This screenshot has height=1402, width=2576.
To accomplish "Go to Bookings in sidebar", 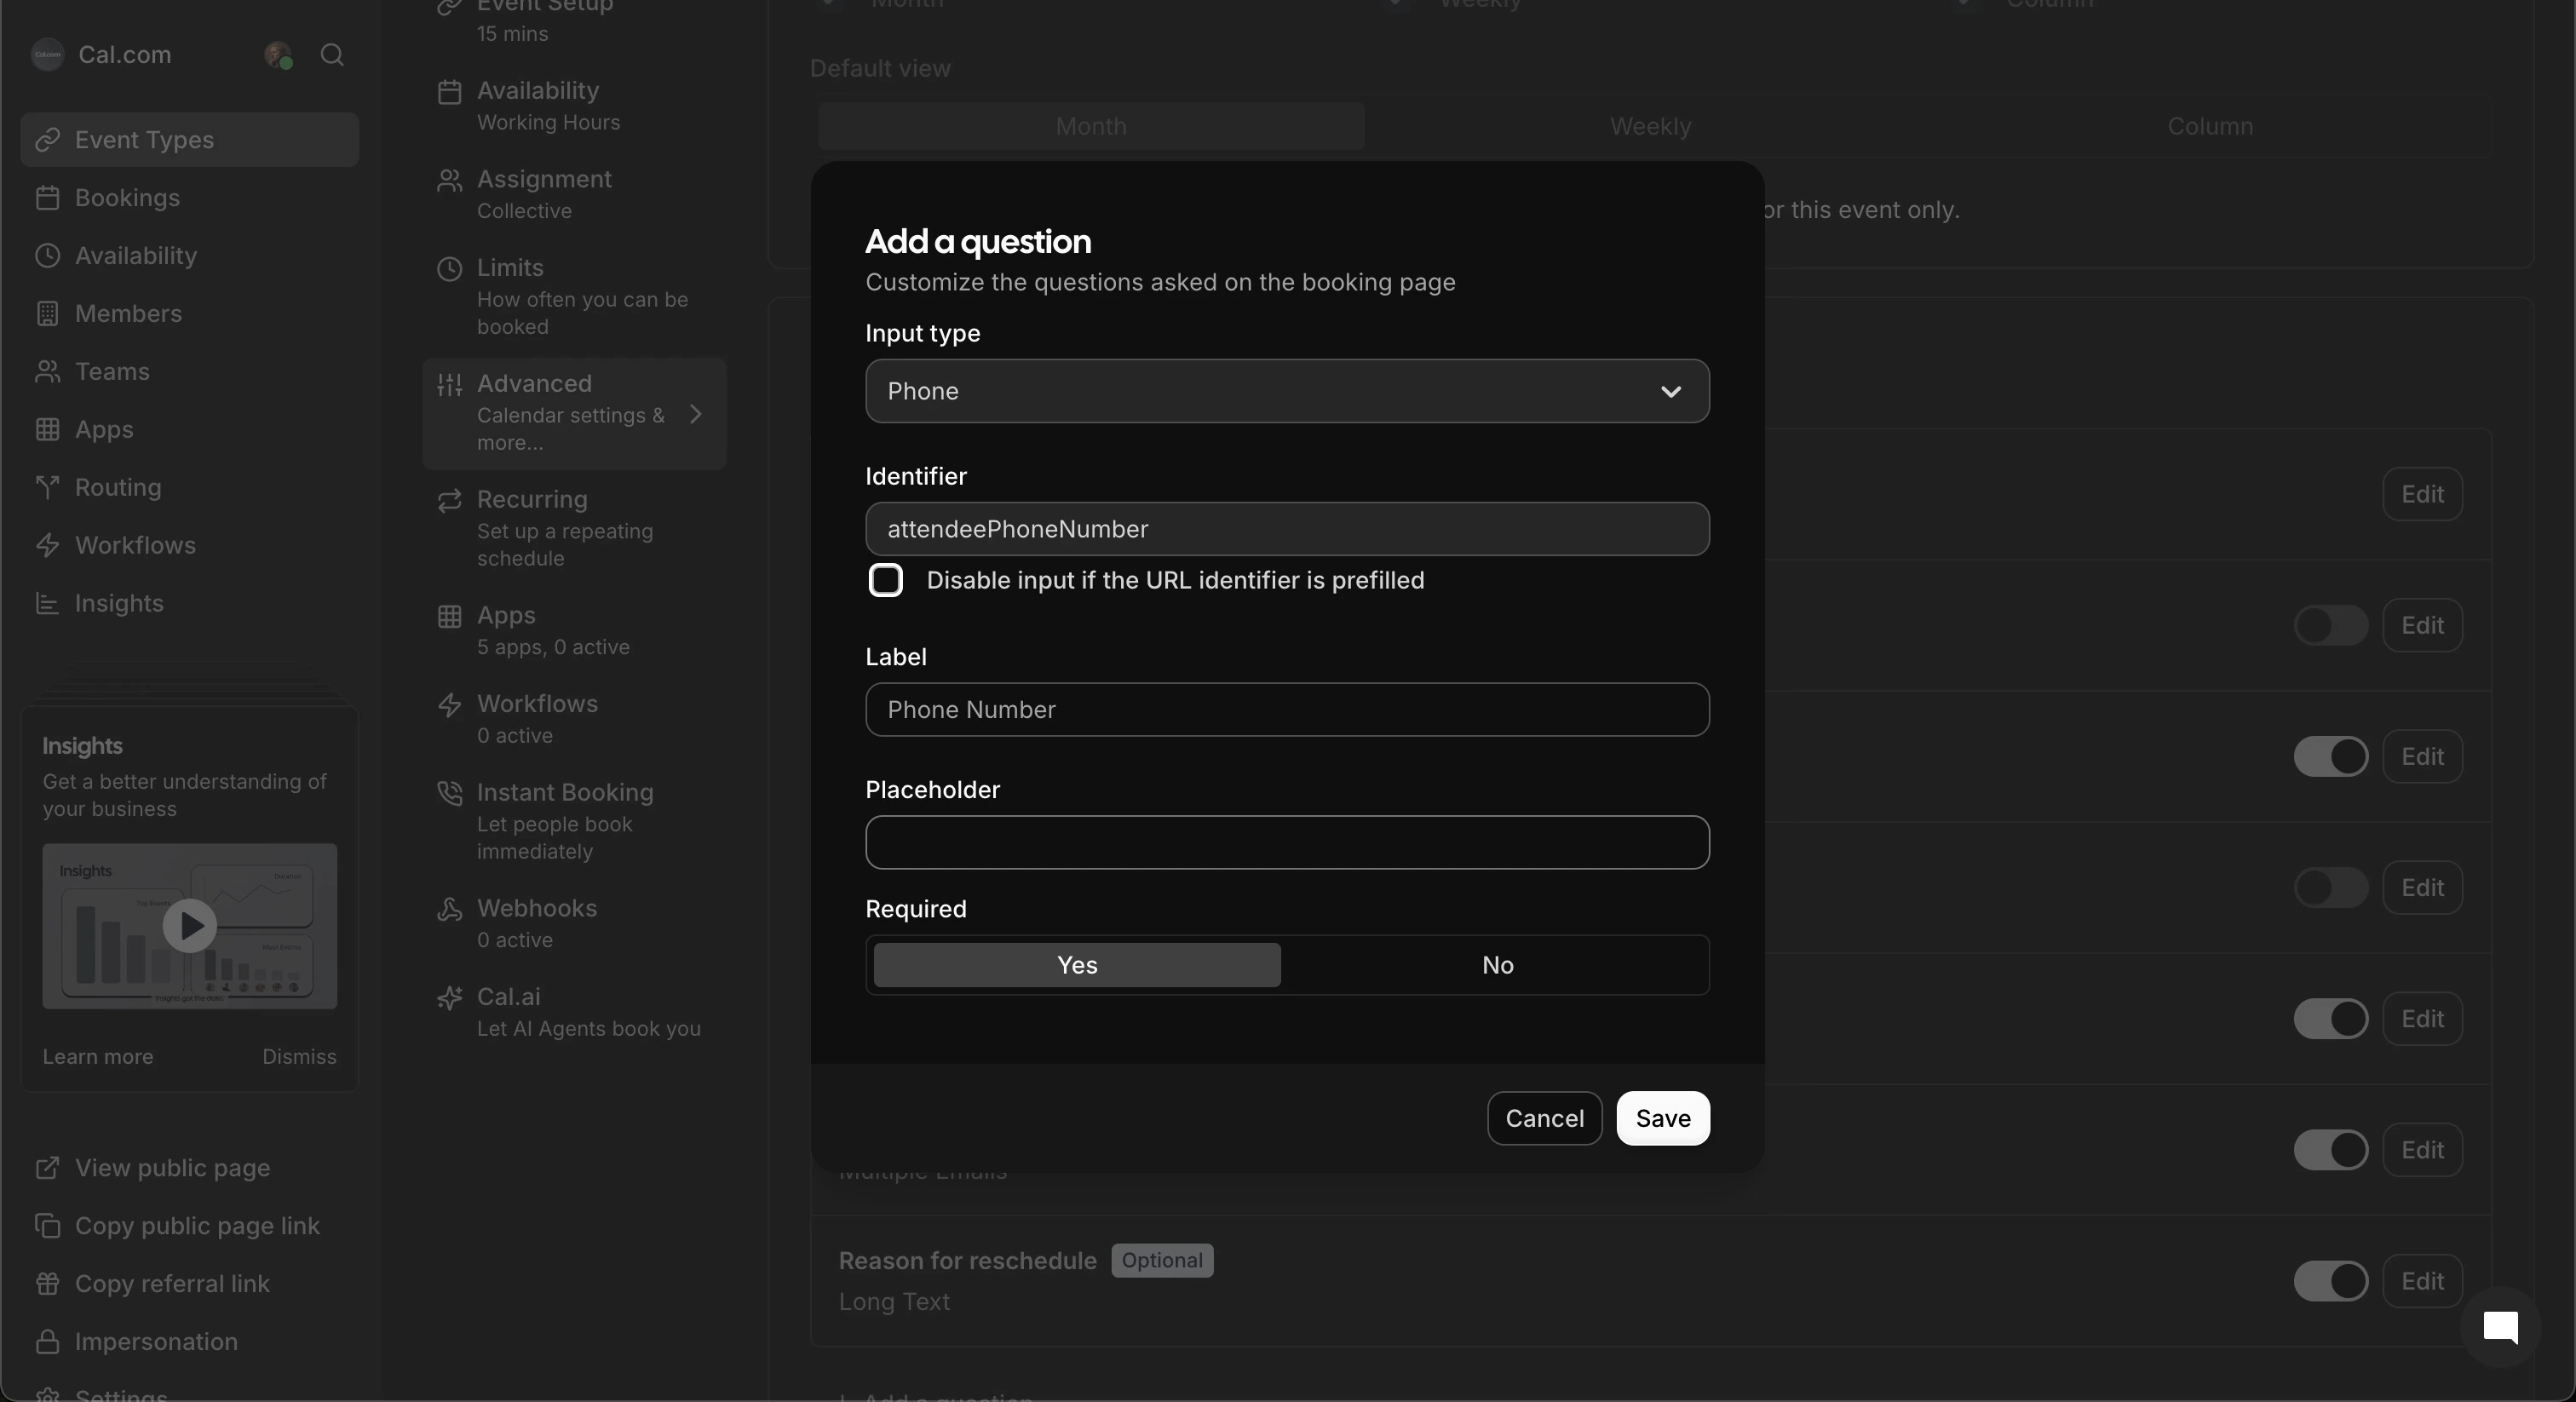I will pyautogui.click(x=127, y=198).
